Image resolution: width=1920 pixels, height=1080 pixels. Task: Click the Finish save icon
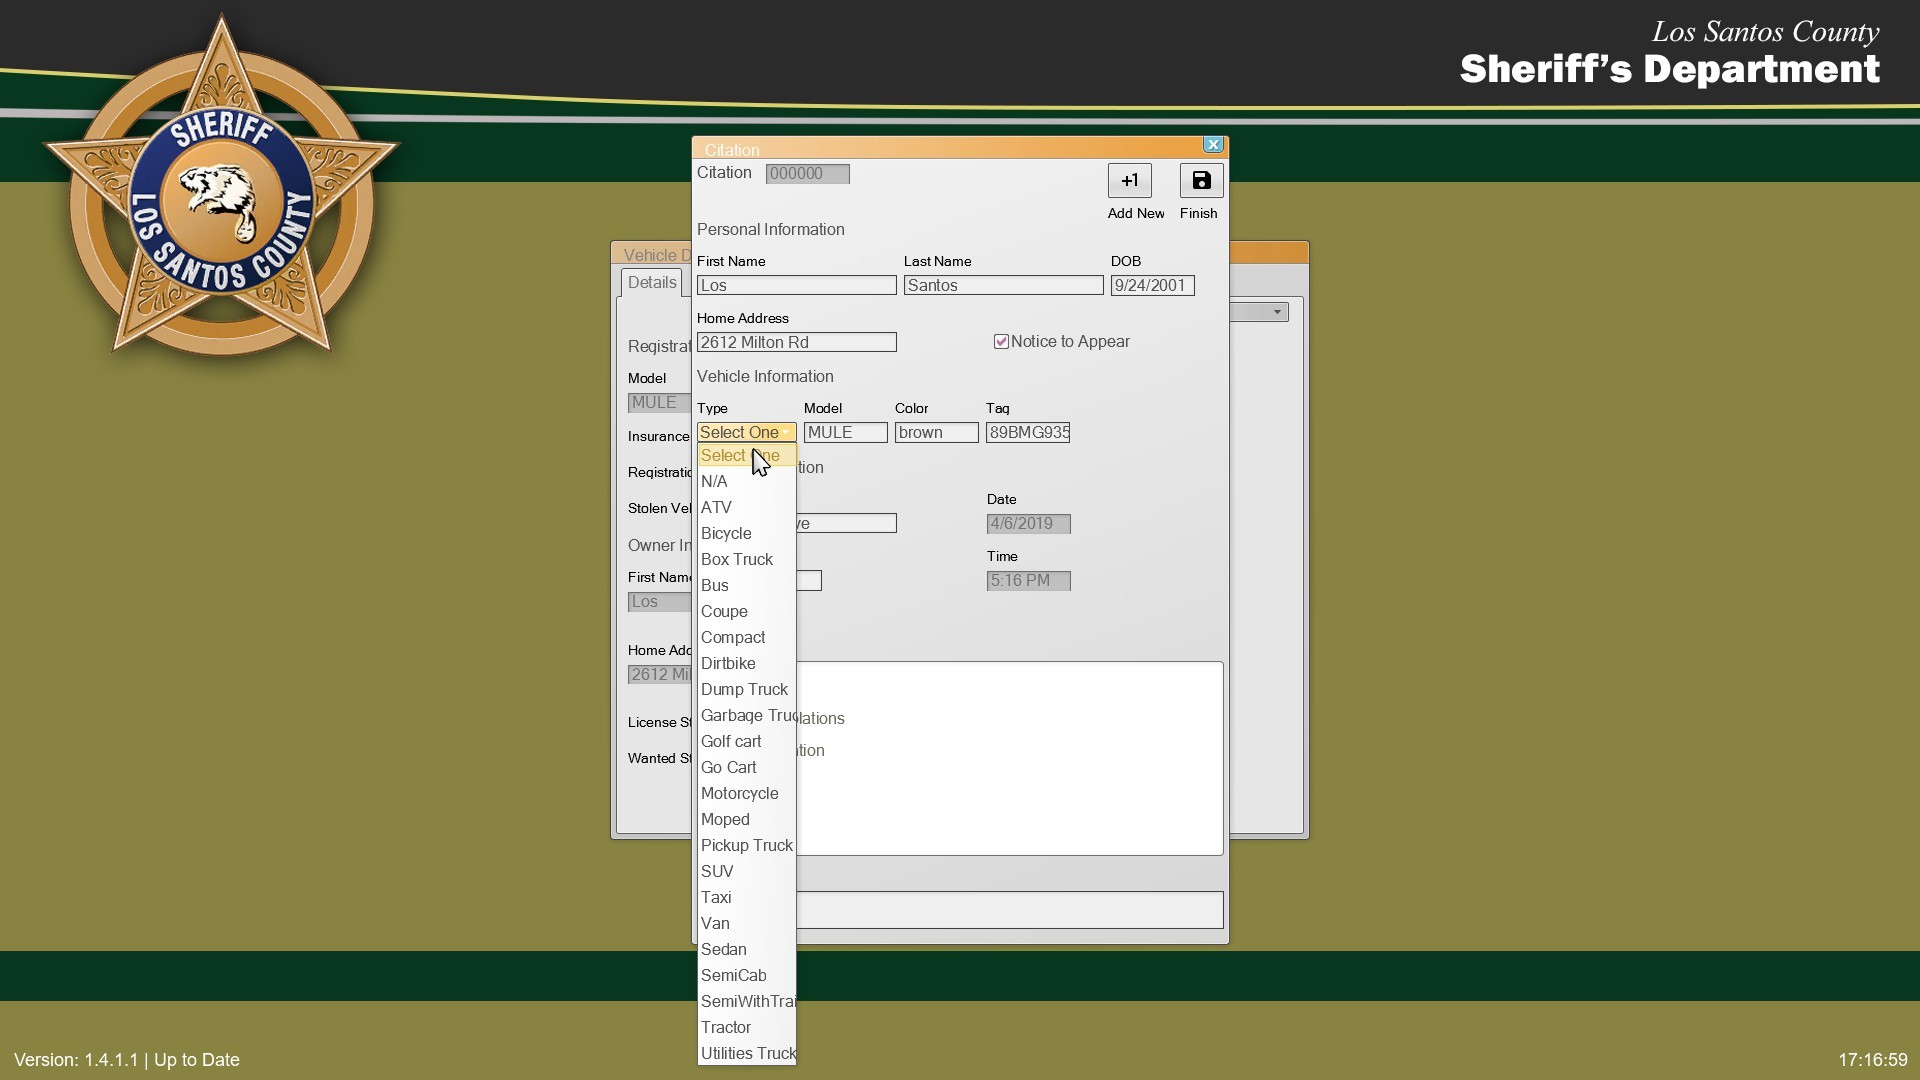[x=1201, y=181]
